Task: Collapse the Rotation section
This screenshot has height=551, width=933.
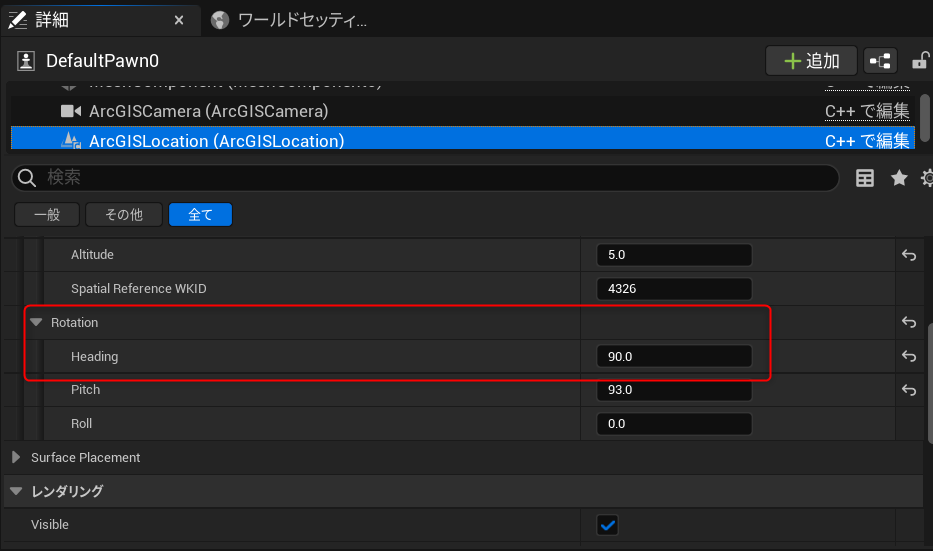Action: [36, 323]
